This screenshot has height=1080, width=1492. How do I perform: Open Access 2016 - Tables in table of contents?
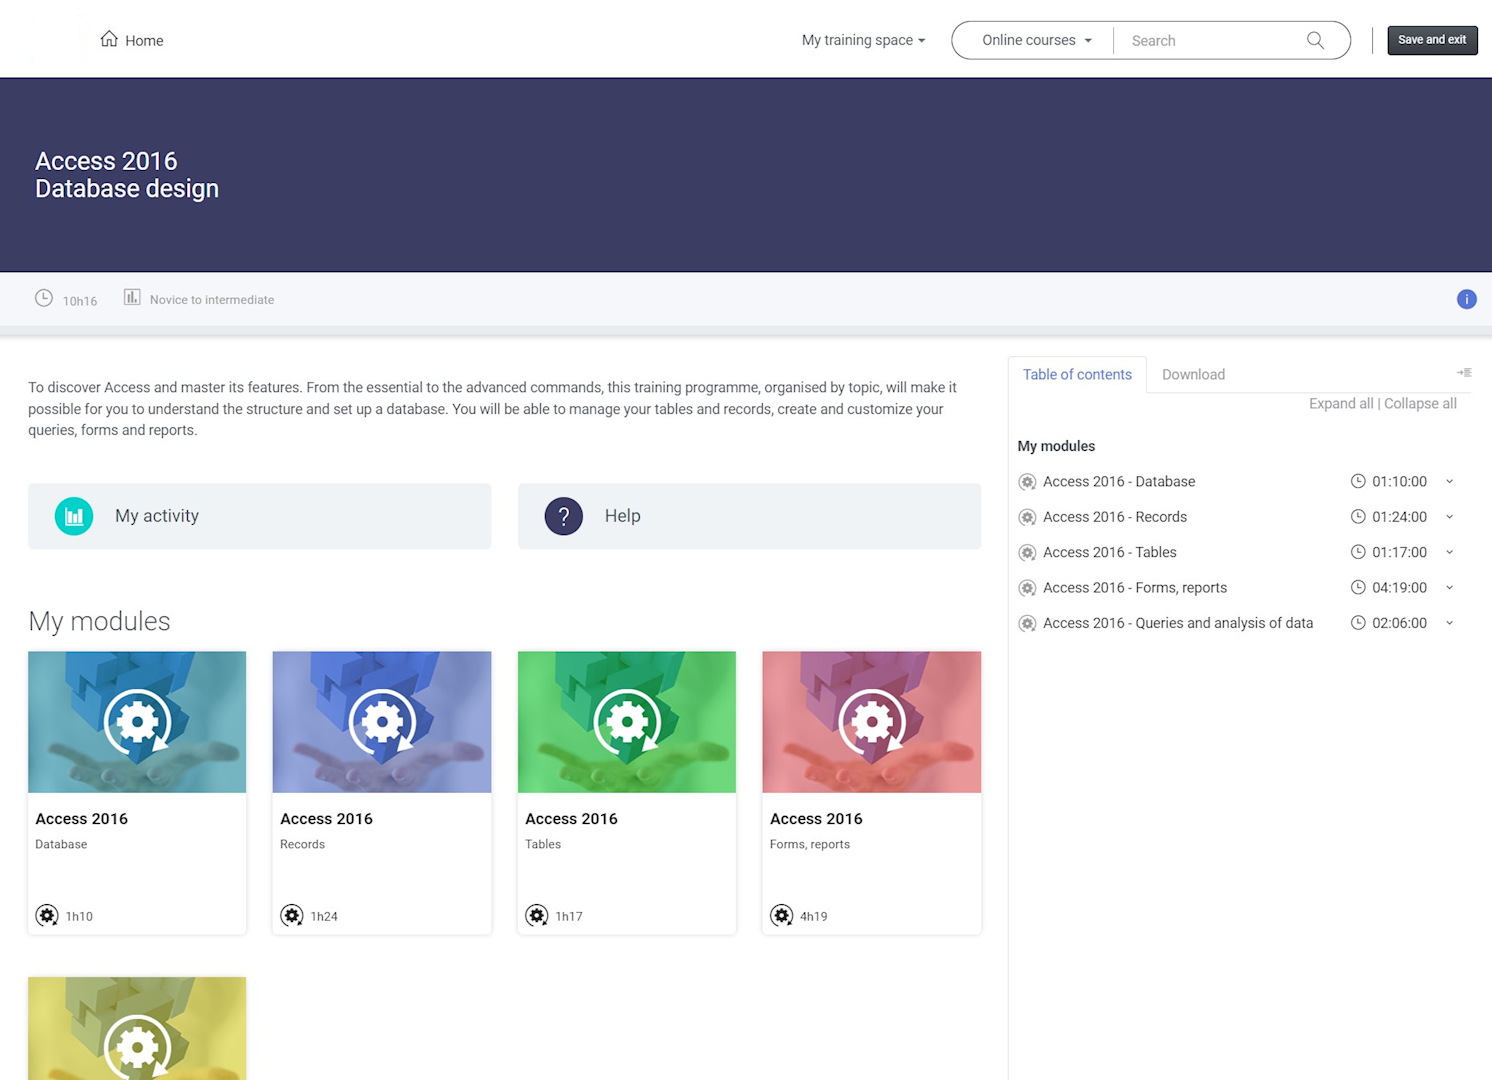[1110, 552]
